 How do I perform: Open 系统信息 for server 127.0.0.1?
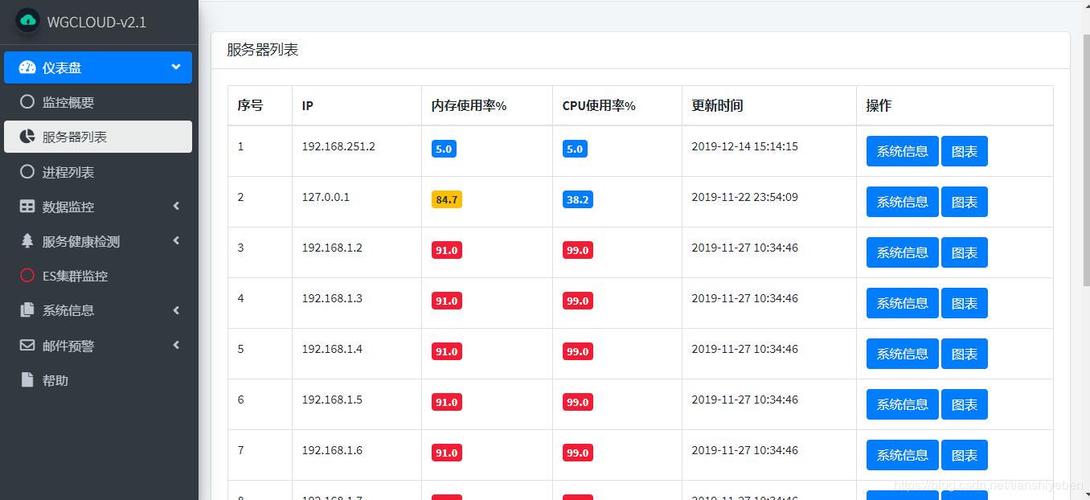[x=902, y=202]
